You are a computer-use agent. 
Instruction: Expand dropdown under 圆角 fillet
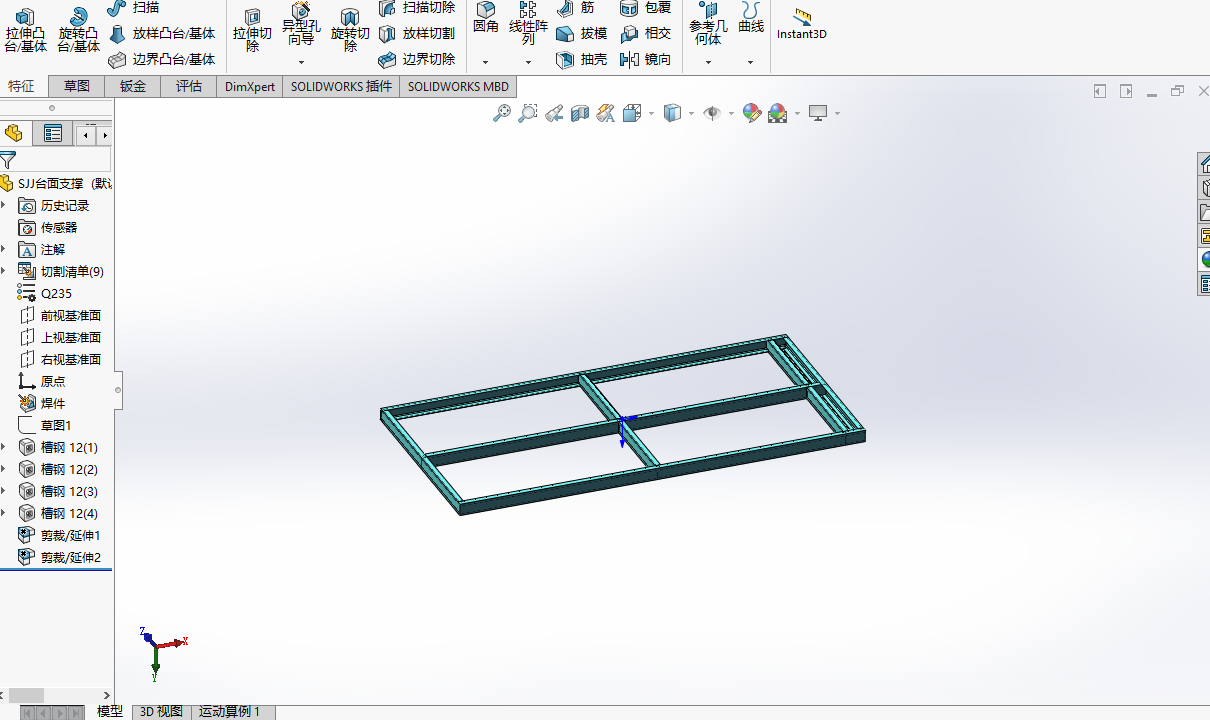[x=486, y=62]
